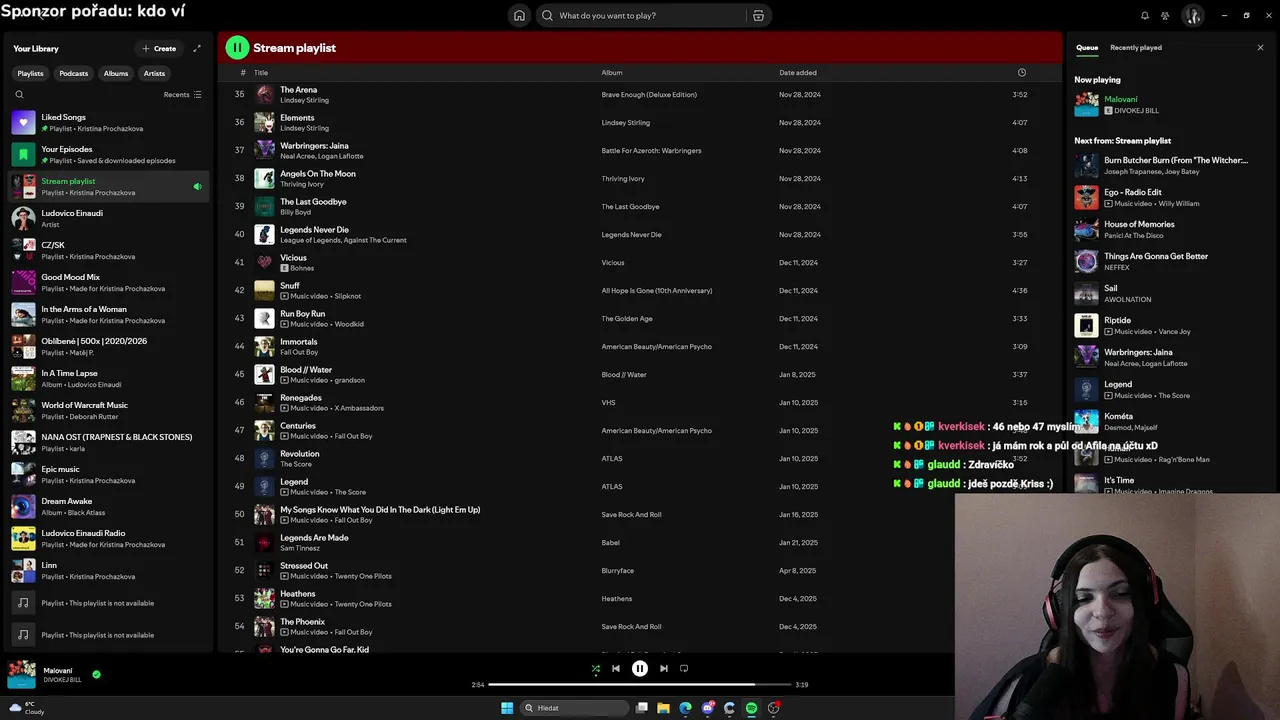Open OBS Studio icon in the taskbar
This screenshot has height=720, width=1280.
(x=773, y=708)
